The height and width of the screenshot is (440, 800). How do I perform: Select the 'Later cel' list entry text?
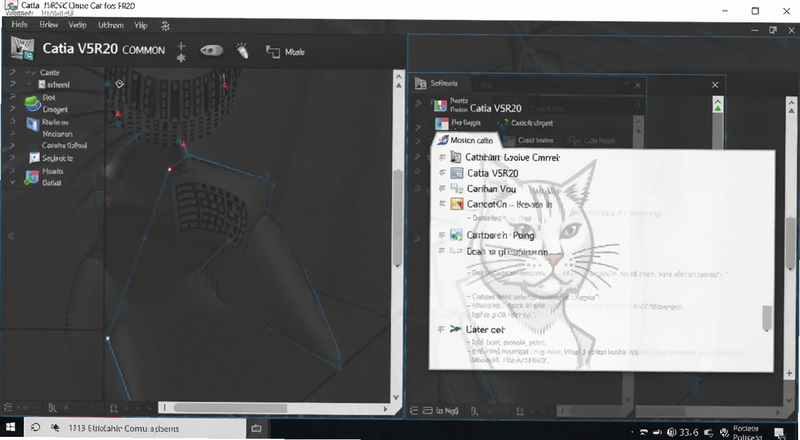click(x=485, y=330)
